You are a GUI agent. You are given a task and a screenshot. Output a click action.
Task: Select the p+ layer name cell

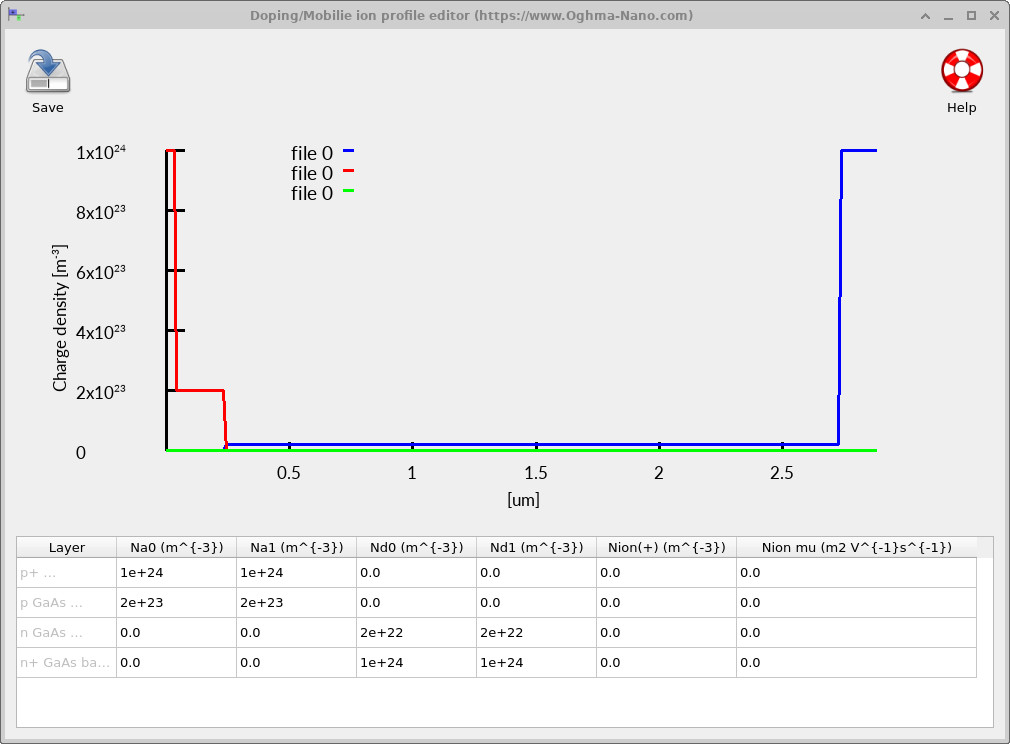coord(66,573)
